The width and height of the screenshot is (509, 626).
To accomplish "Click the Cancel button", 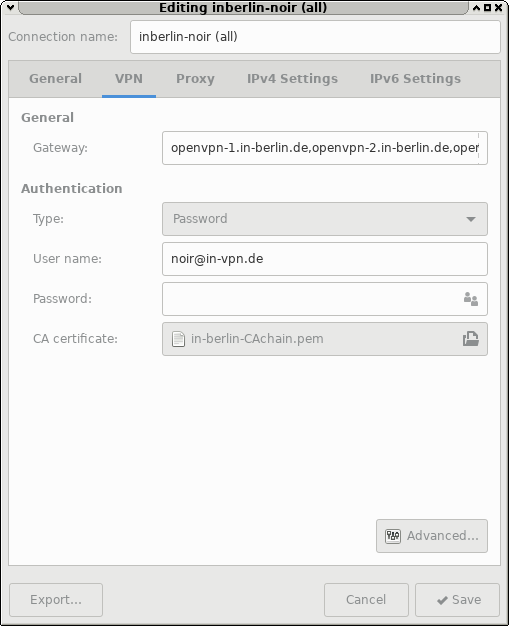I will coord(366,600).
